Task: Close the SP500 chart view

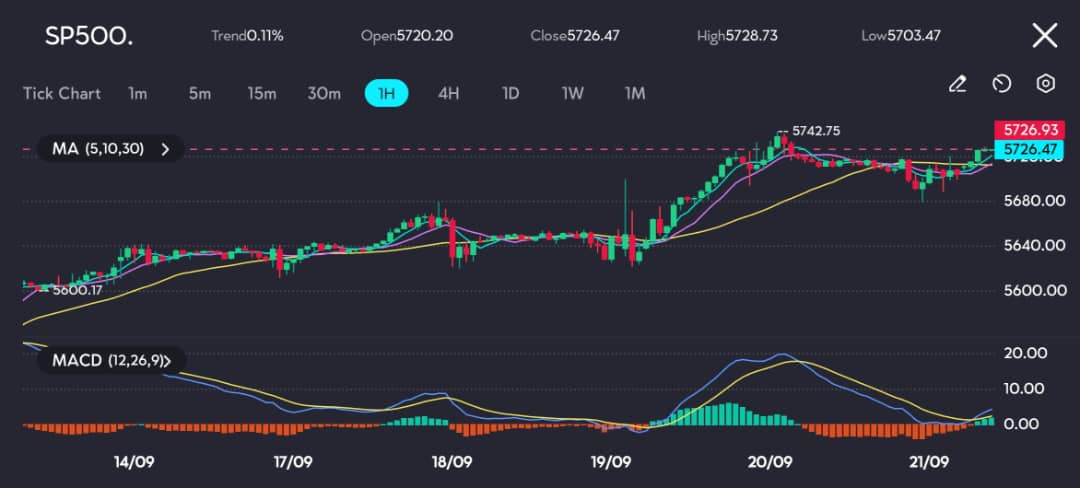Action: [1044, 35]
